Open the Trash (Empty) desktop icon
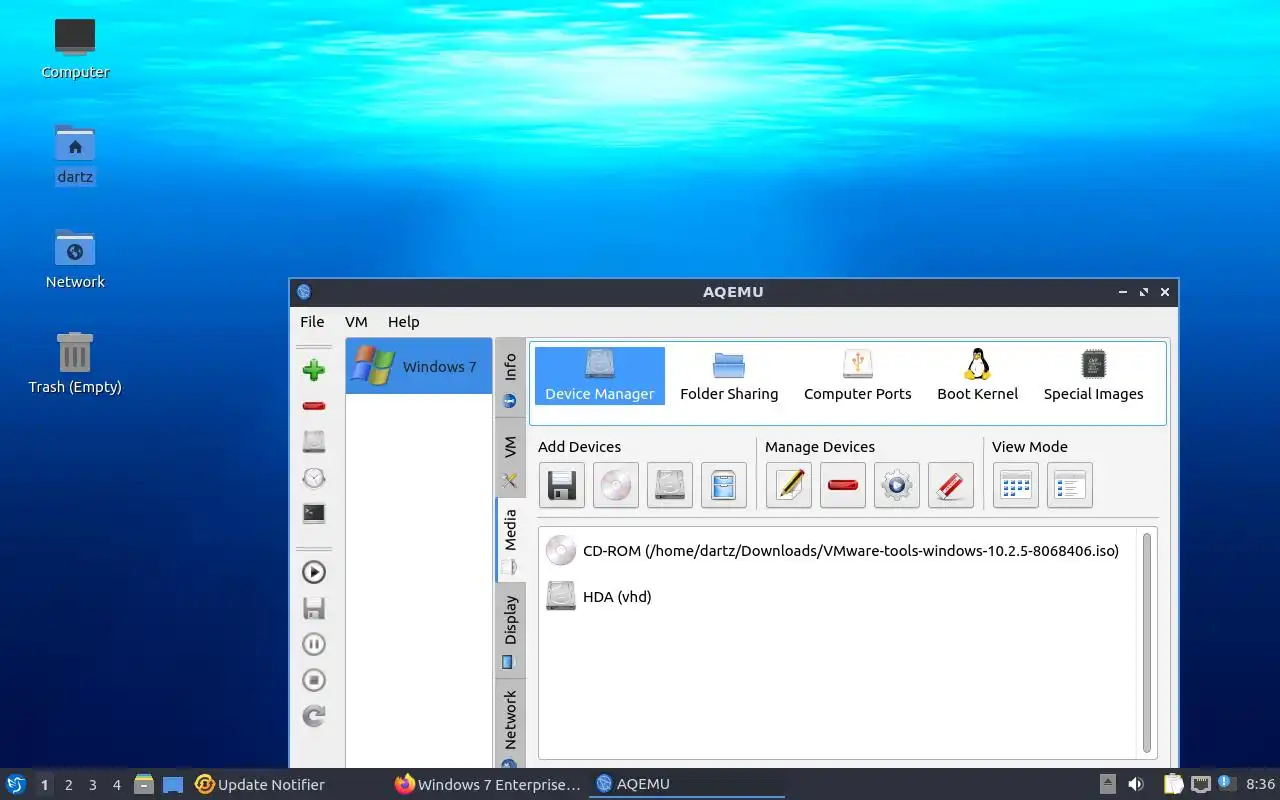Viewport: 1280px width, 800px height. (75, 363)
